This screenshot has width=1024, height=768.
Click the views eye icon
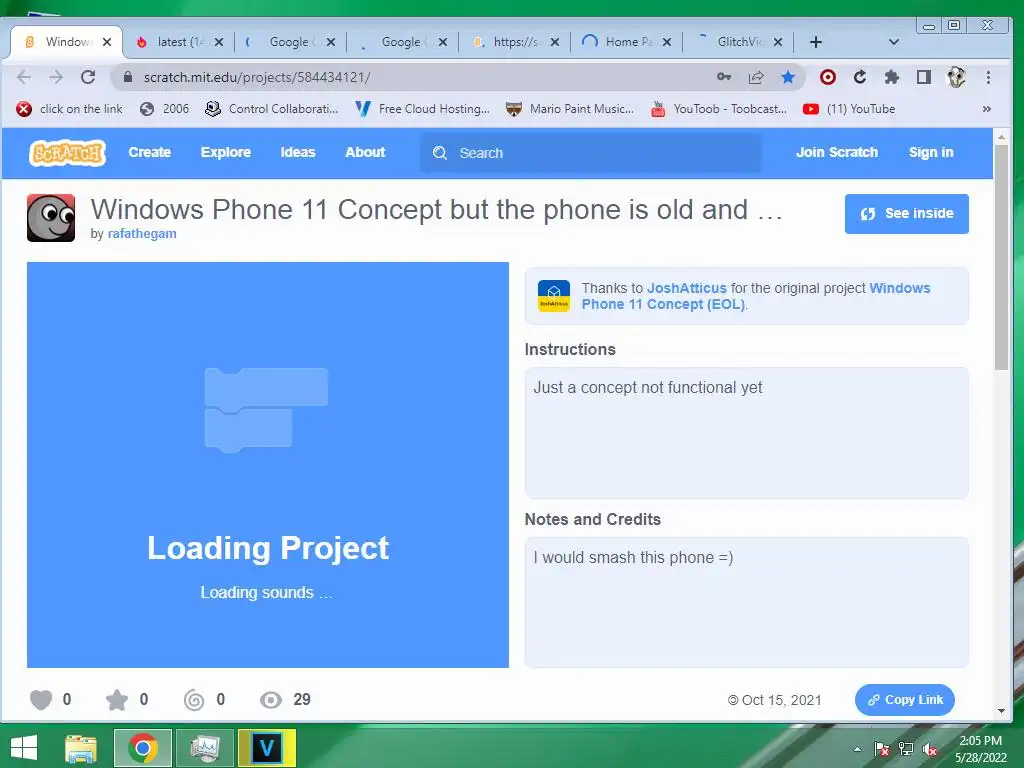270,700
